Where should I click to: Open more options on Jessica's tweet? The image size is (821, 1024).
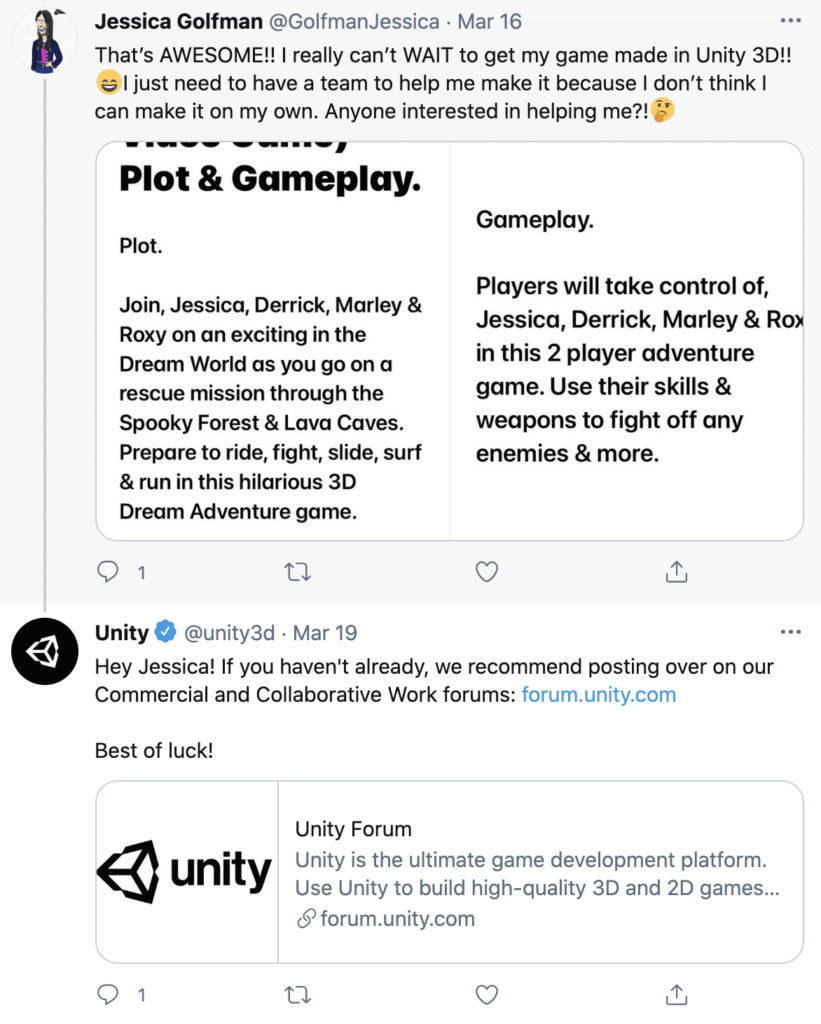click(791, 20)
